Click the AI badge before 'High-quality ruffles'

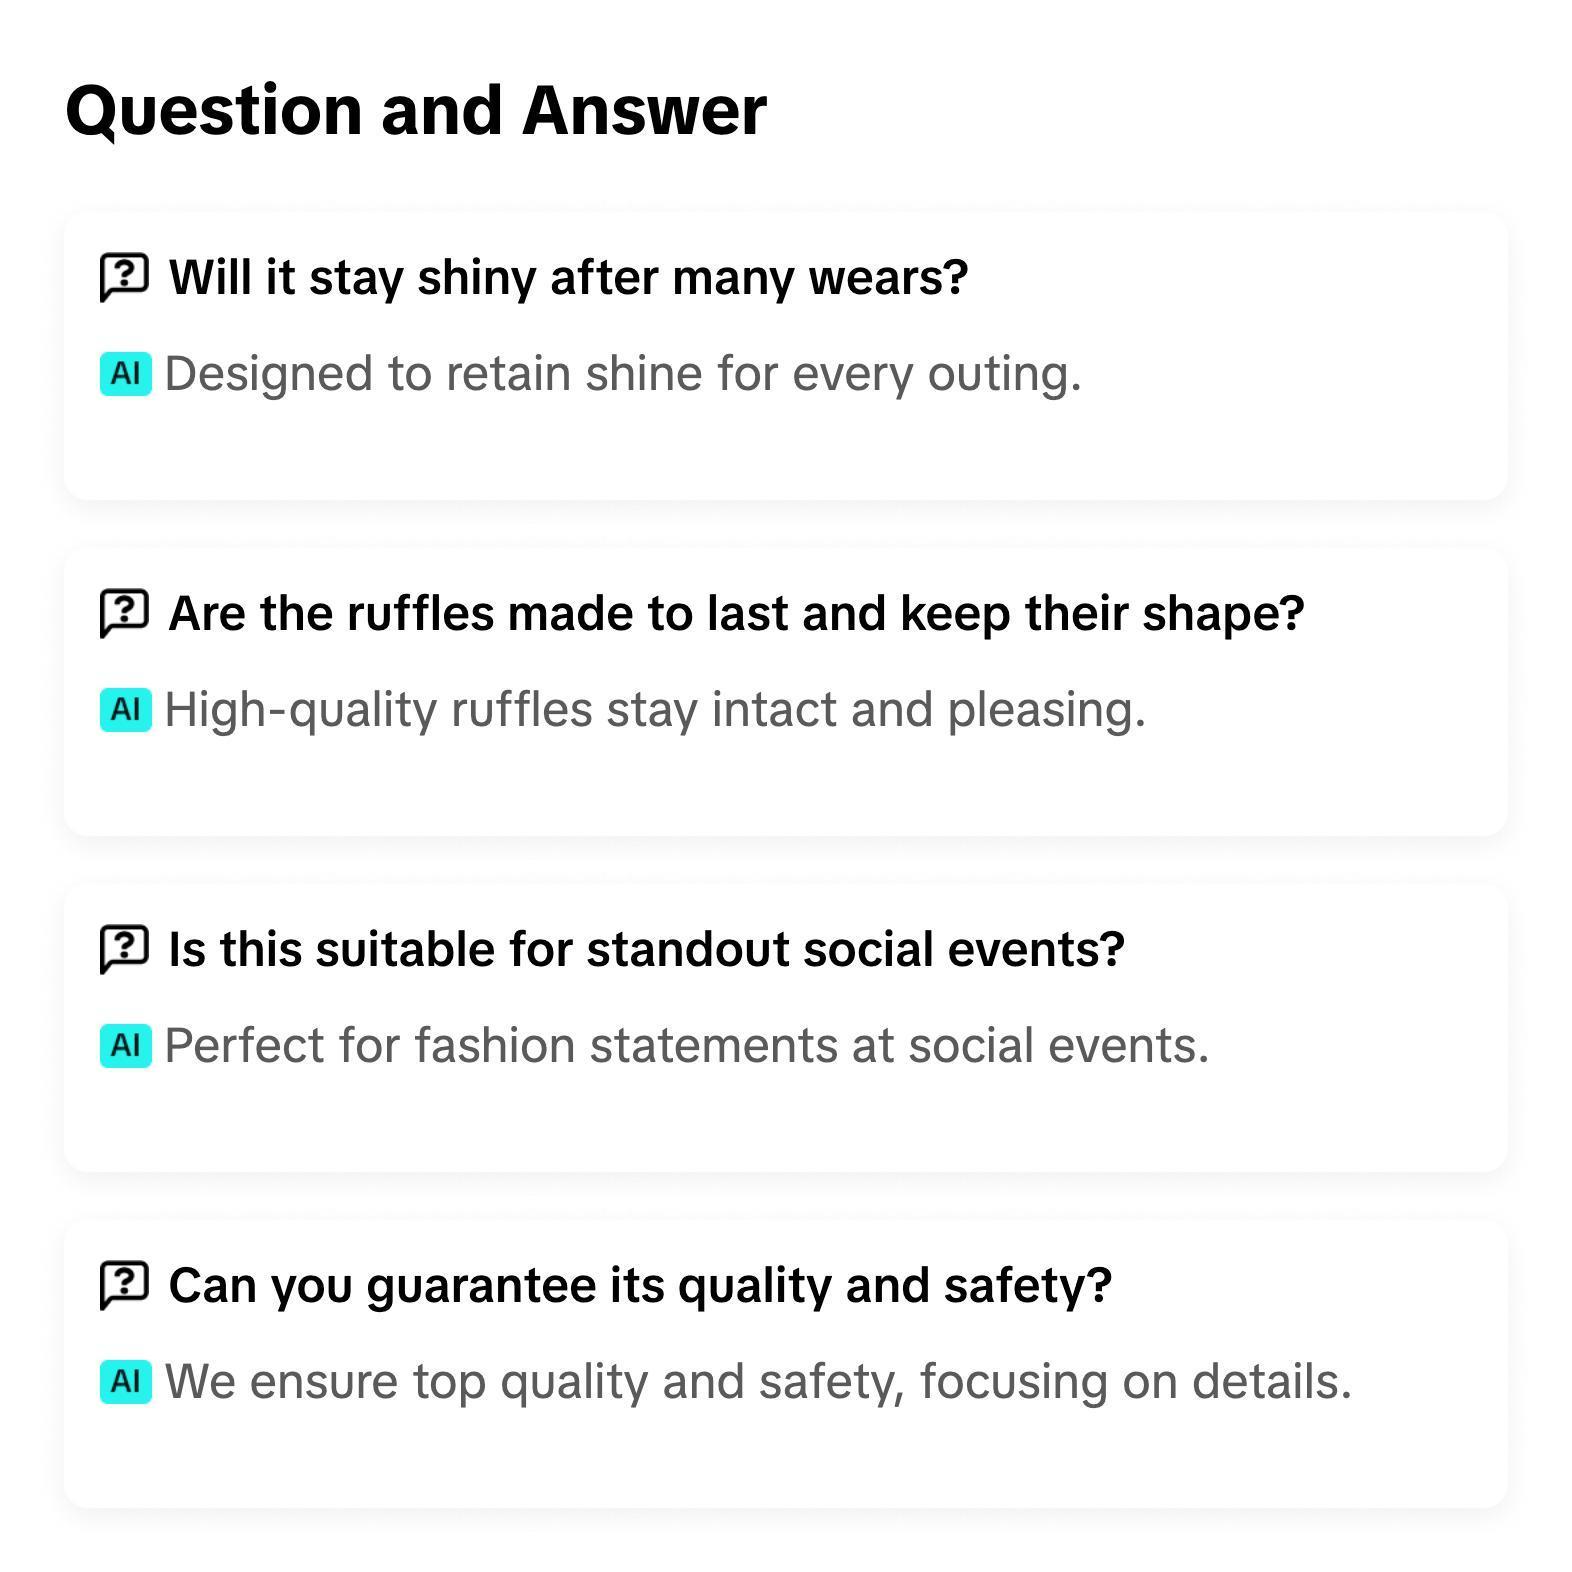[x=125, y=710]
